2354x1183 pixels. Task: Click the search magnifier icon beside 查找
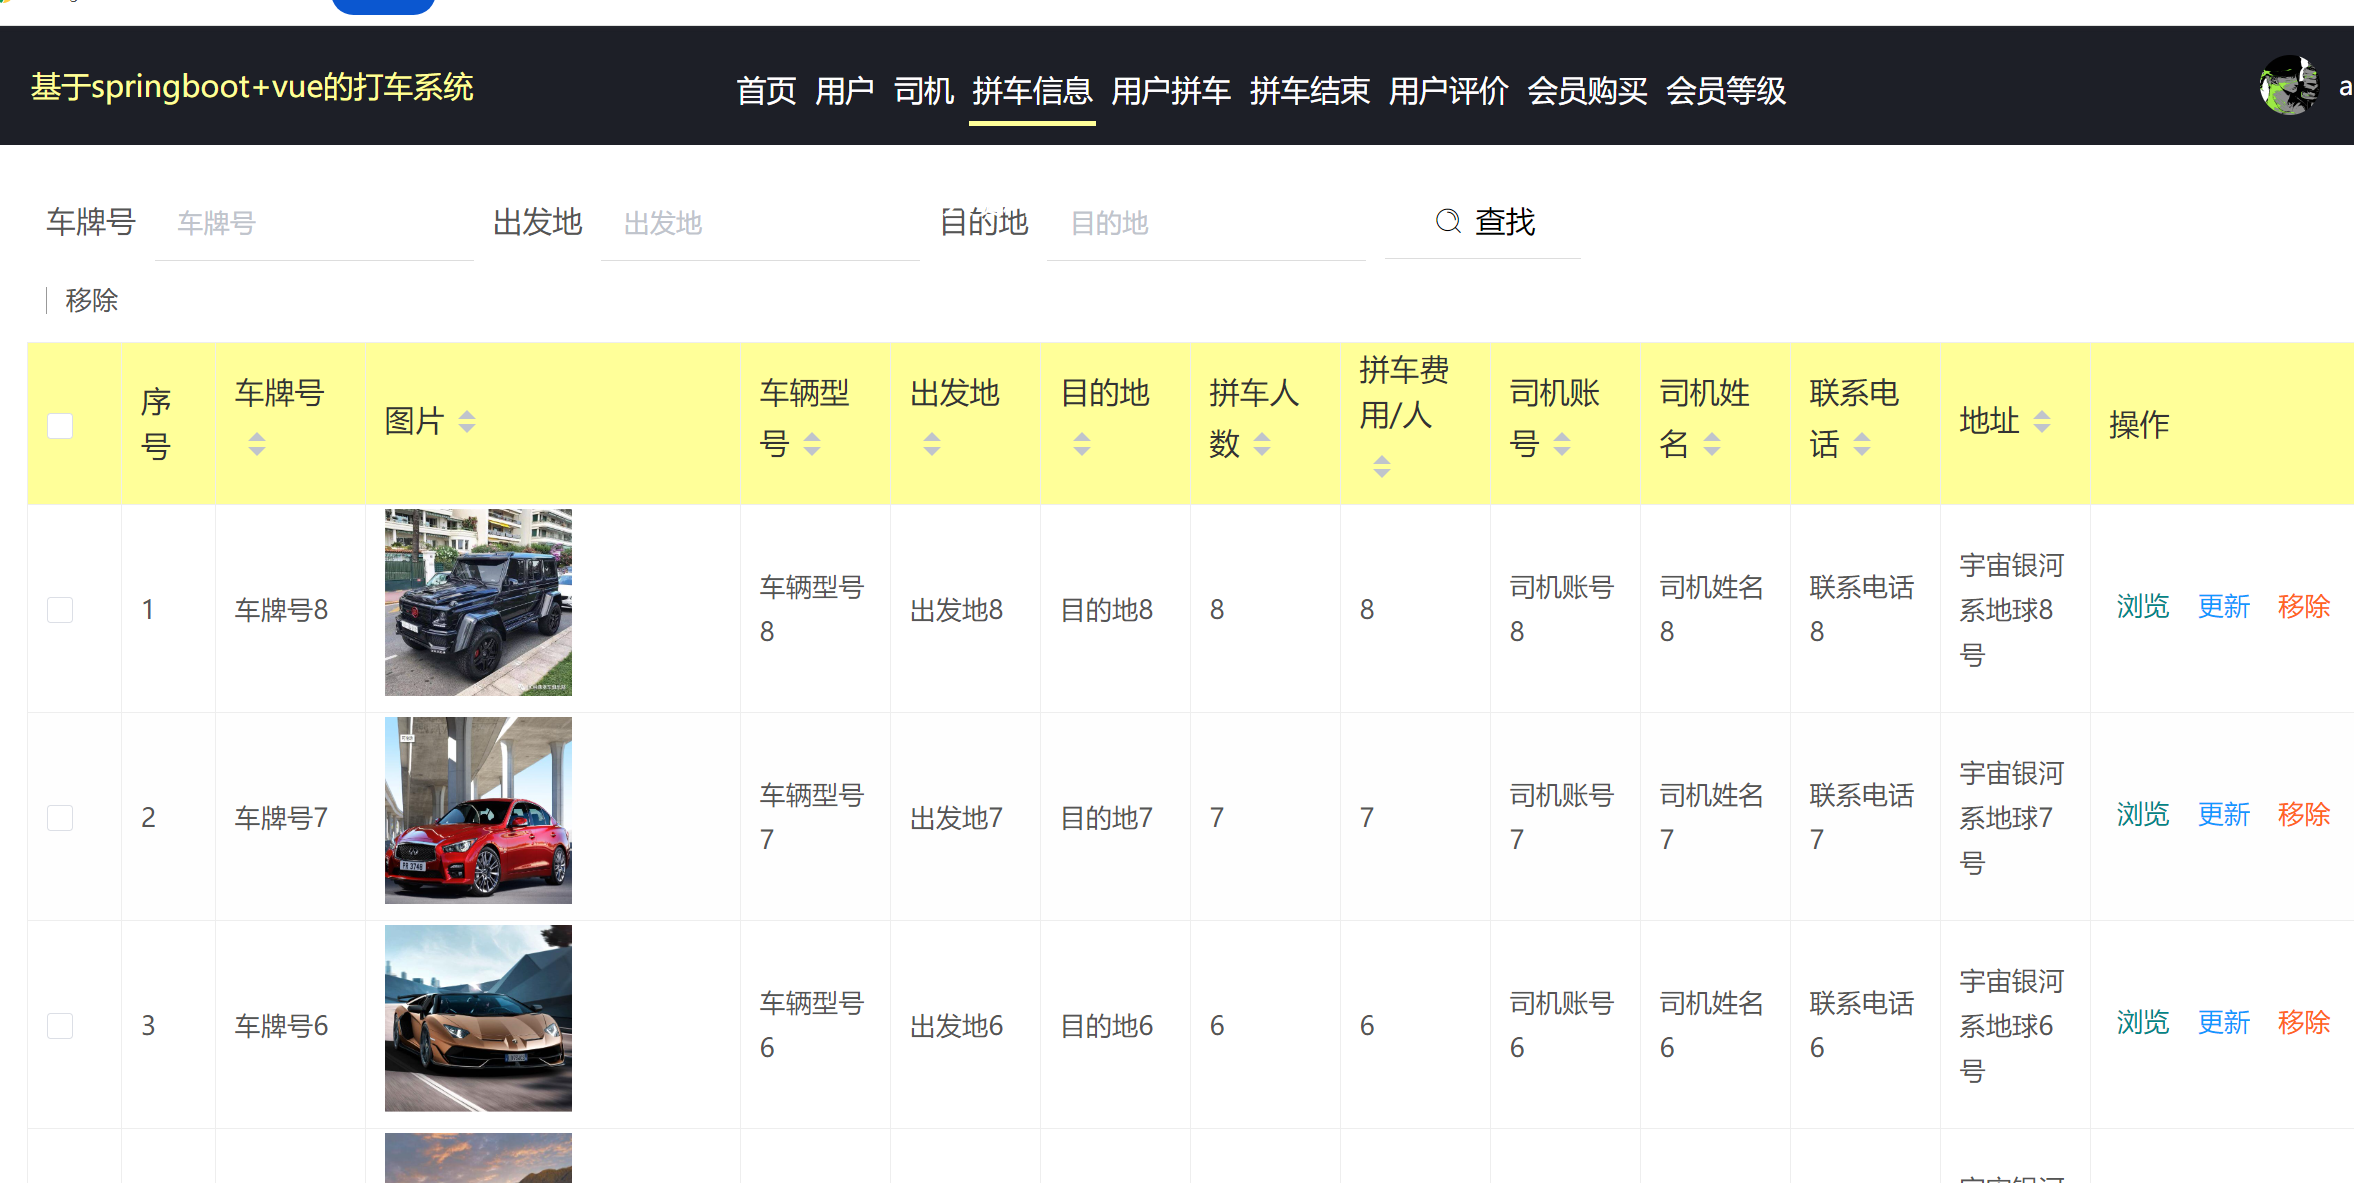tap(1447, 221)
